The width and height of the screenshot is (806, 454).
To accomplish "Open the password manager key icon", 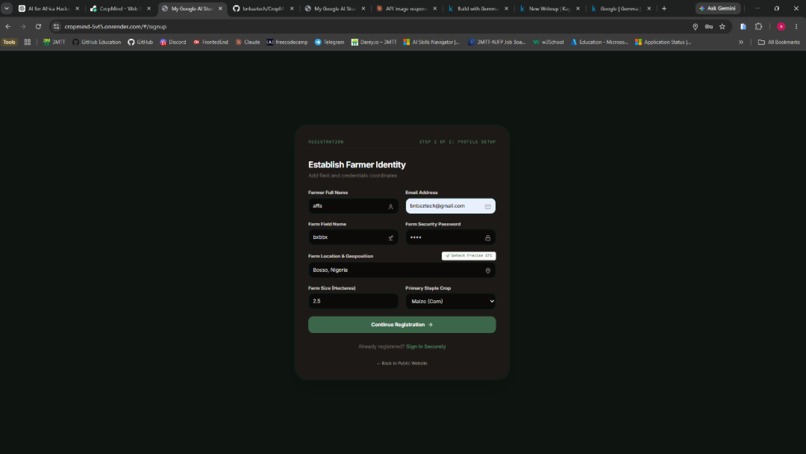I will pyautogui.click(x=709, y=26).
